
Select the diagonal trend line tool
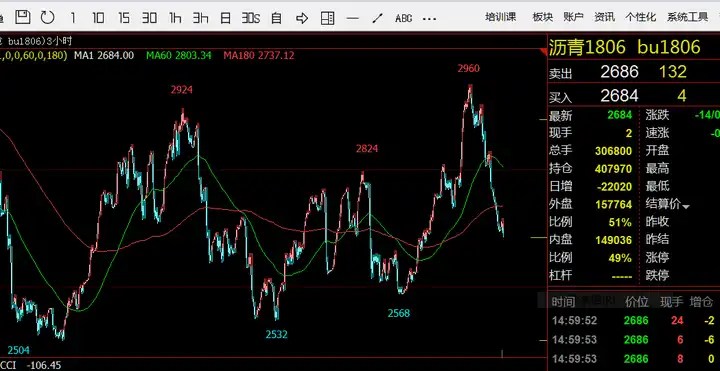(x=377, y=18)
